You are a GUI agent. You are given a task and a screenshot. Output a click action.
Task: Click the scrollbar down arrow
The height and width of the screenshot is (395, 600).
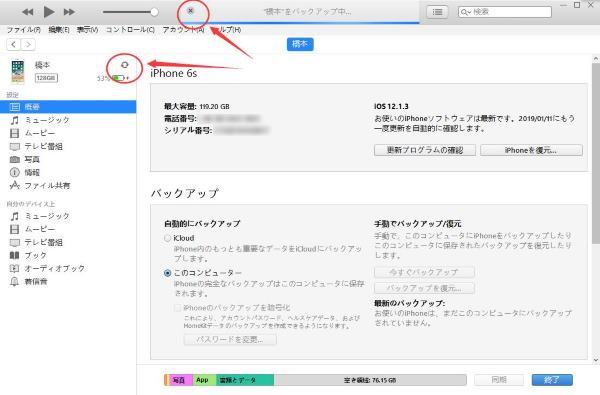pyautogui.click(x=596, y=360)
